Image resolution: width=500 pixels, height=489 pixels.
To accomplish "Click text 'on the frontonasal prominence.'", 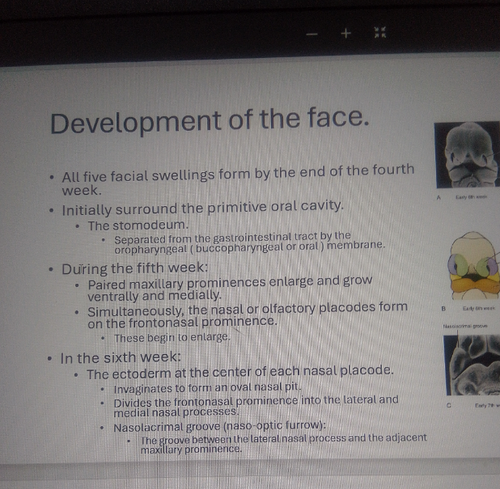I will point(182,322).
